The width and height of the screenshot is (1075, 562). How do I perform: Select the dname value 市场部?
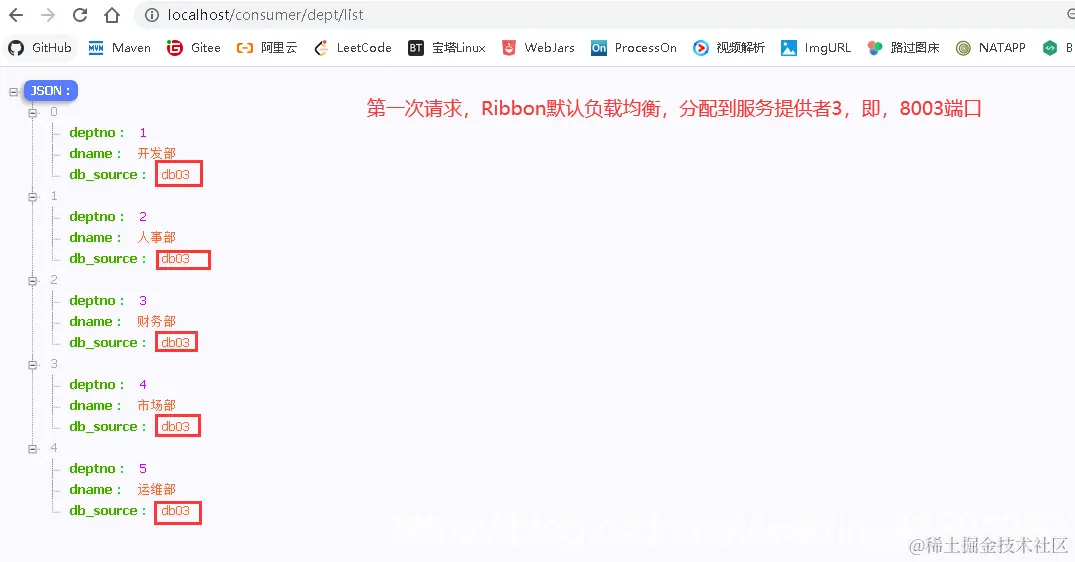click(x=156, y=406)
